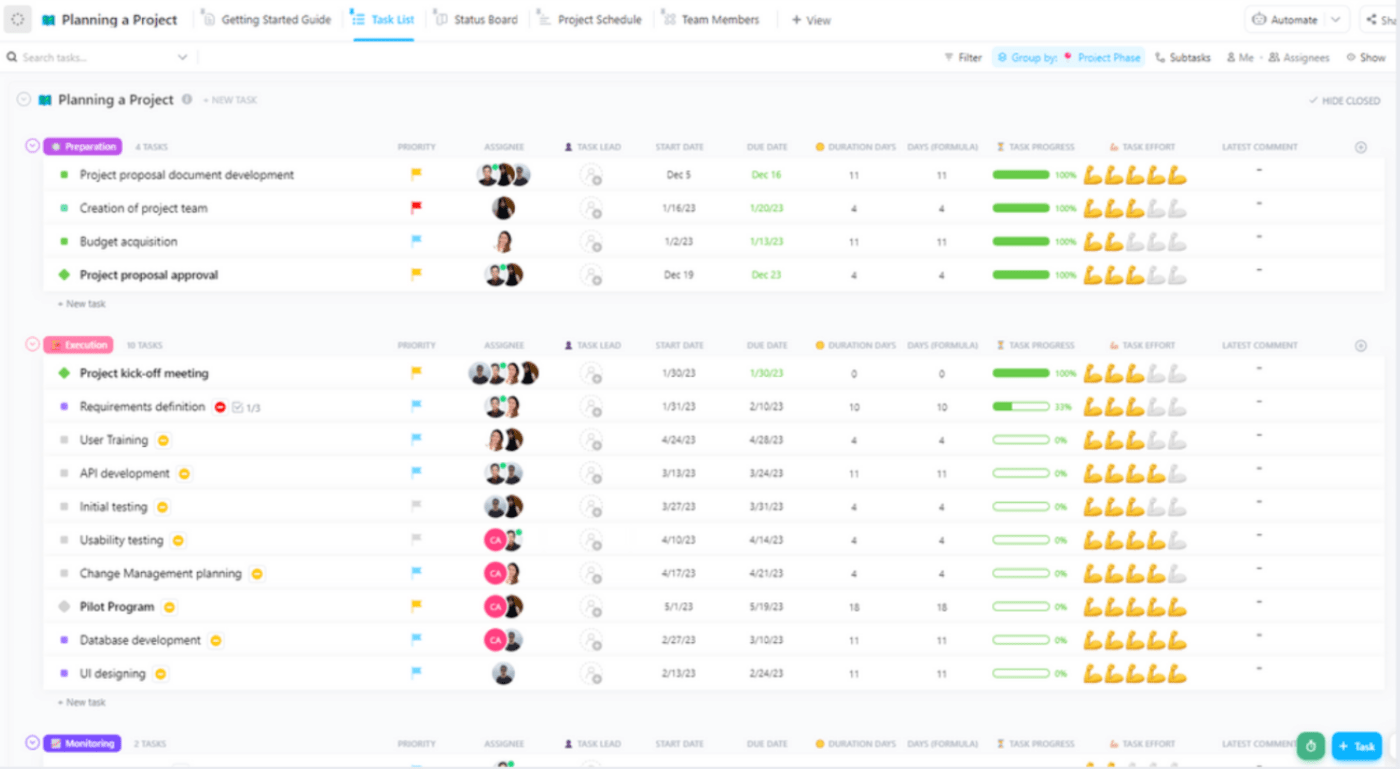Click the info icon beside Planning a Project heading
The image size is (1400, 769).
[187, 100]
